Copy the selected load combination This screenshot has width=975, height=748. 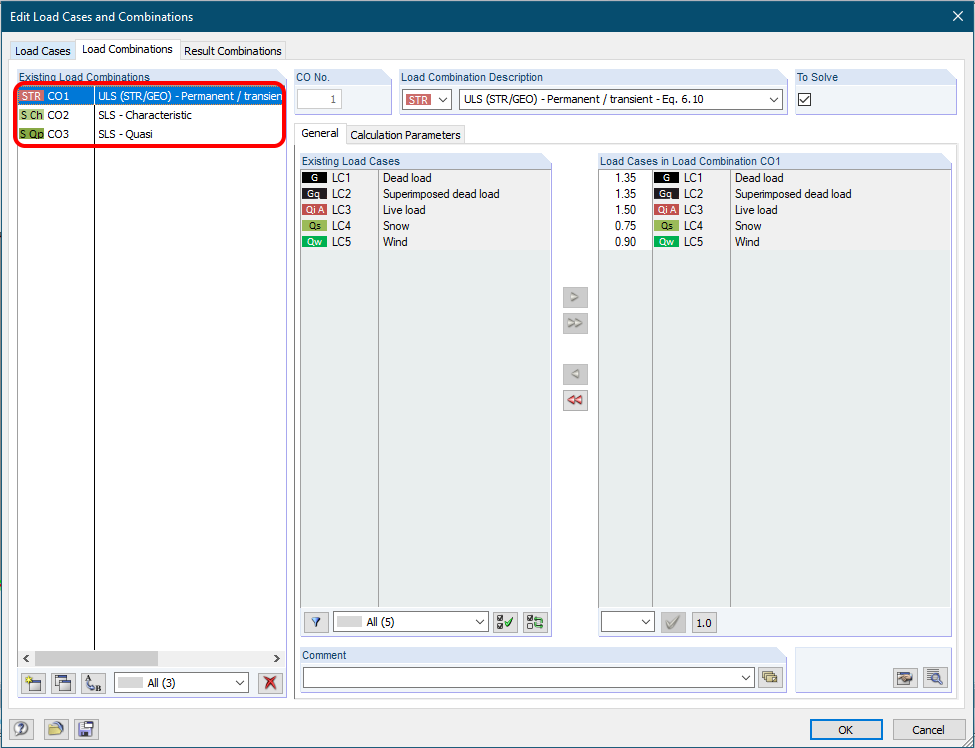click(63, 683)
